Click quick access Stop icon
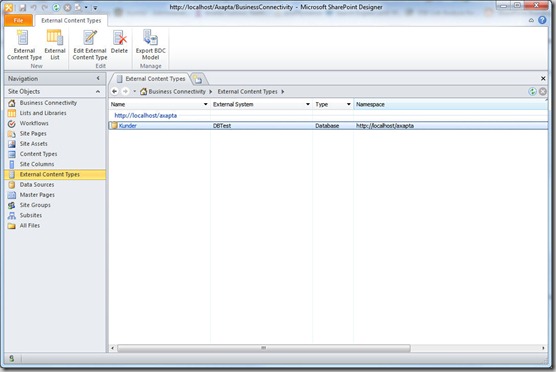This screenshot has width=556, height=372. coord(67,7)
